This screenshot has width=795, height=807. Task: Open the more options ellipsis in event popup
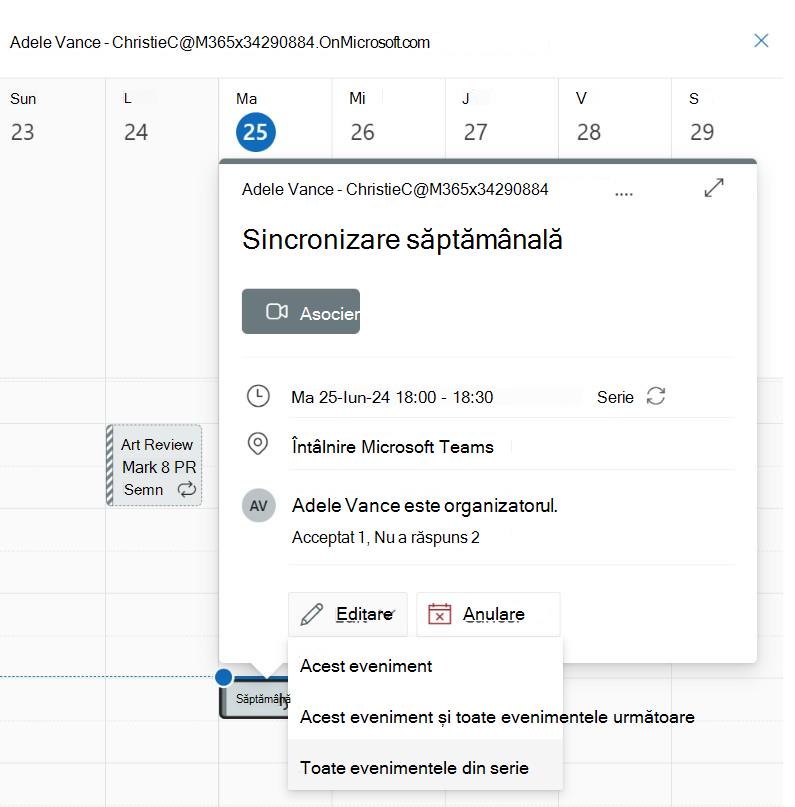point(624,194)
